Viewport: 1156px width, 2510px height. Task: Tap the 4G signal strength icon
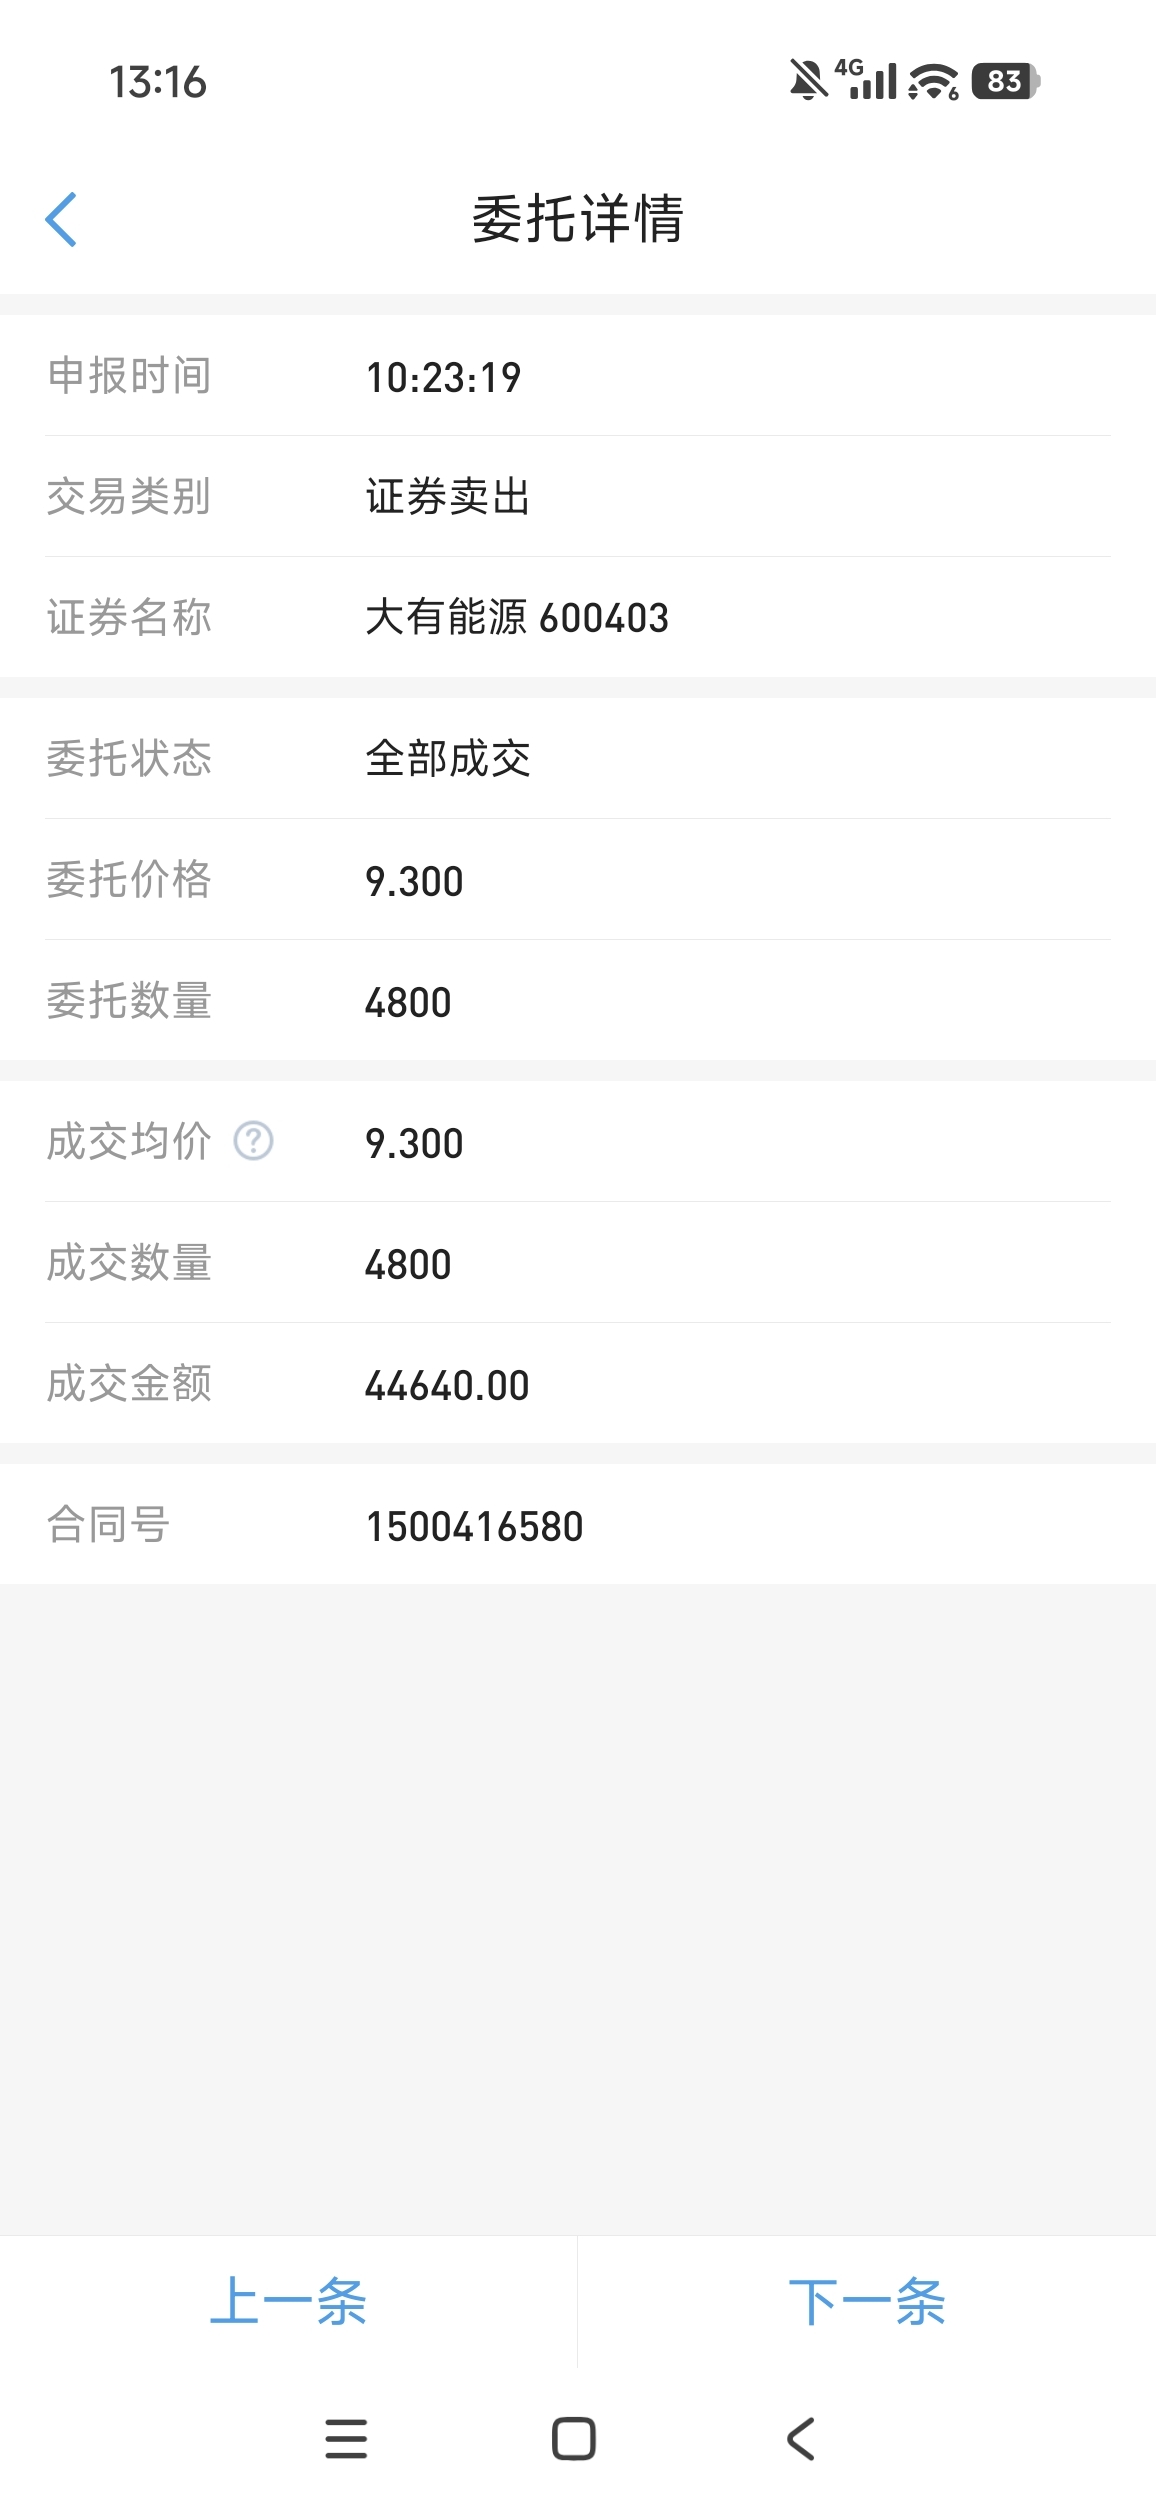[866, 79]
